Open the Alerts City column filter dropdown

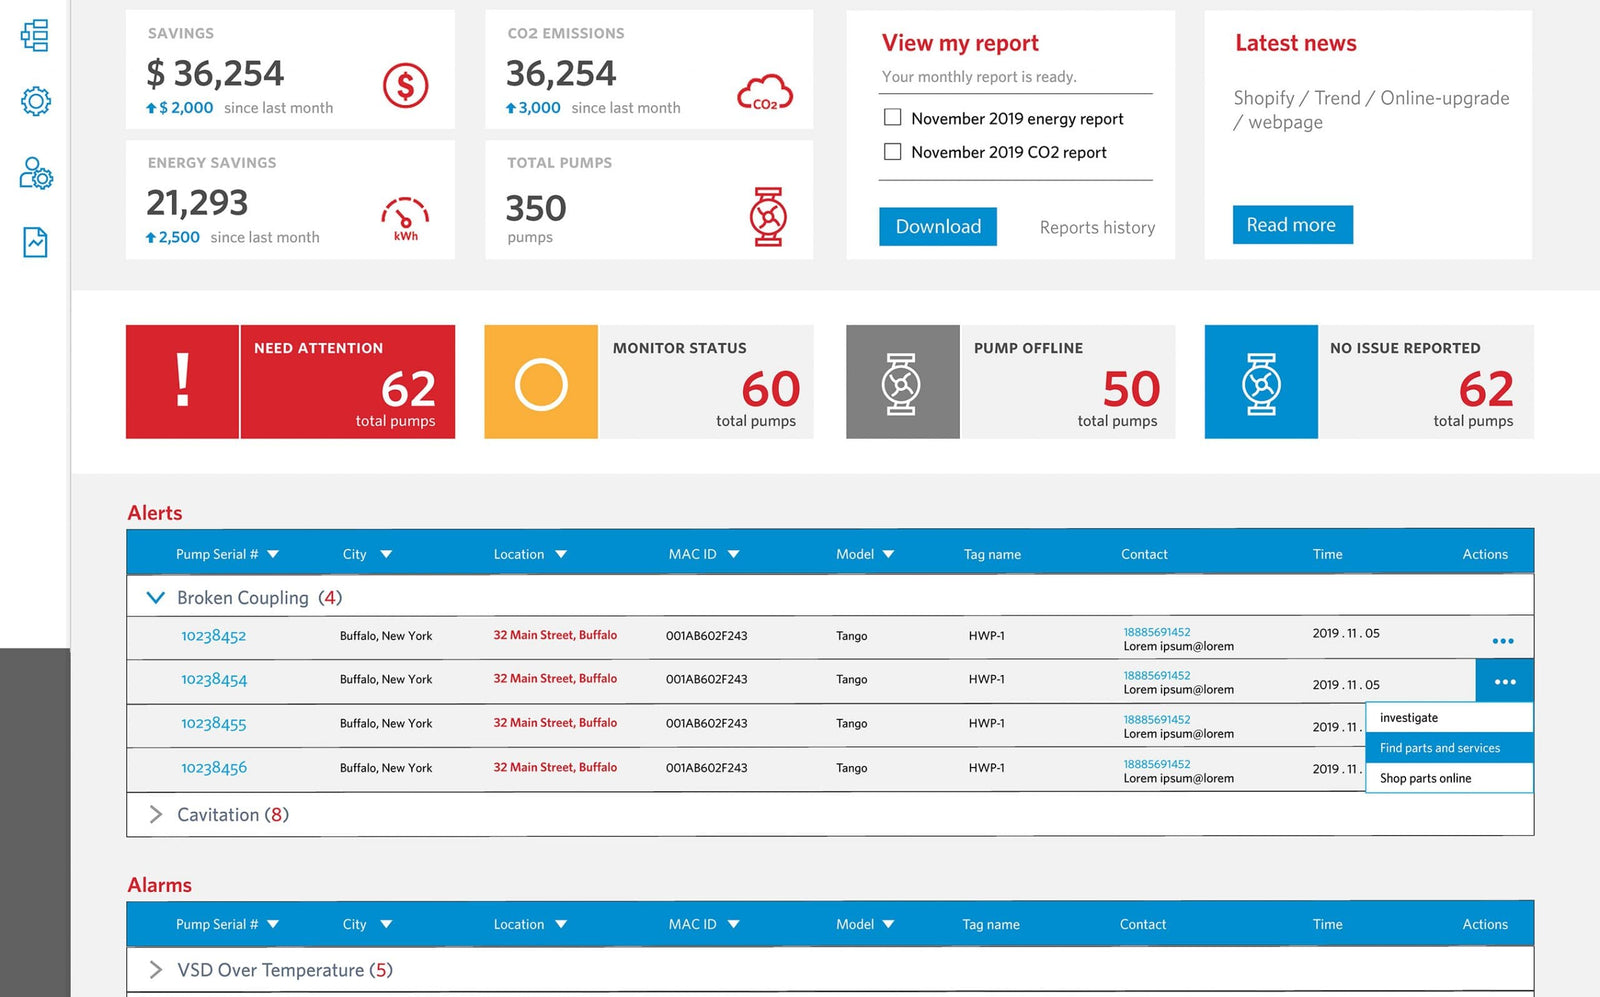coord(386,554)
